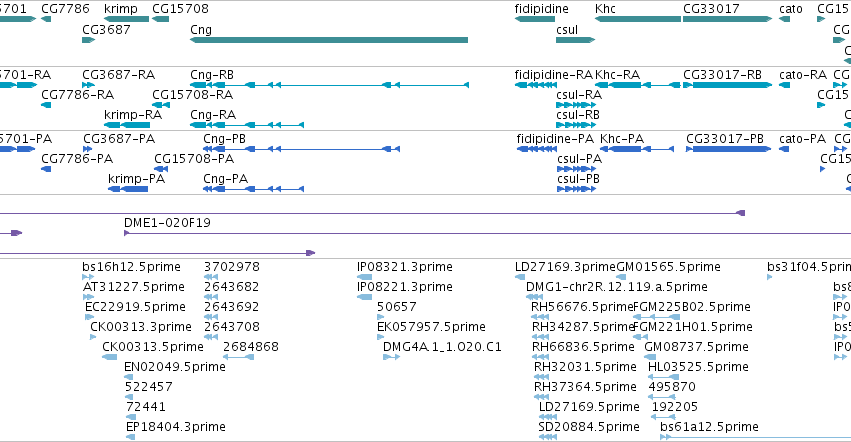
Task: Select feature 2643708 label
Action: 232,327
